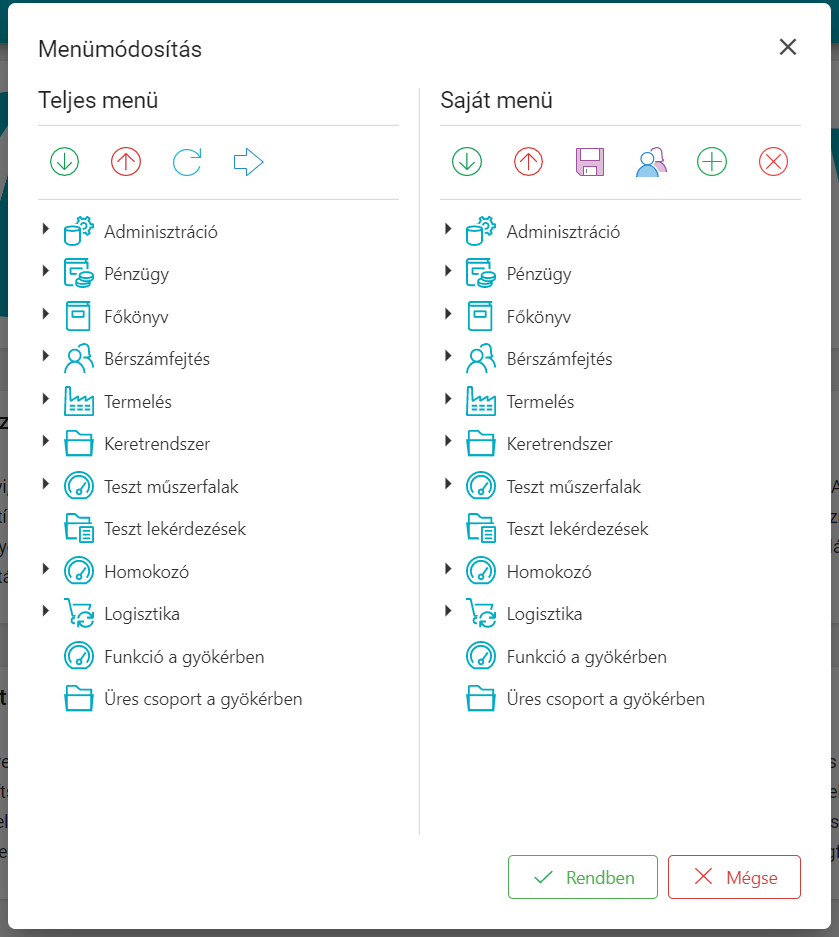
Task: Expand Bérszámfejtés in Saját menü
Action: pos(448,357)
